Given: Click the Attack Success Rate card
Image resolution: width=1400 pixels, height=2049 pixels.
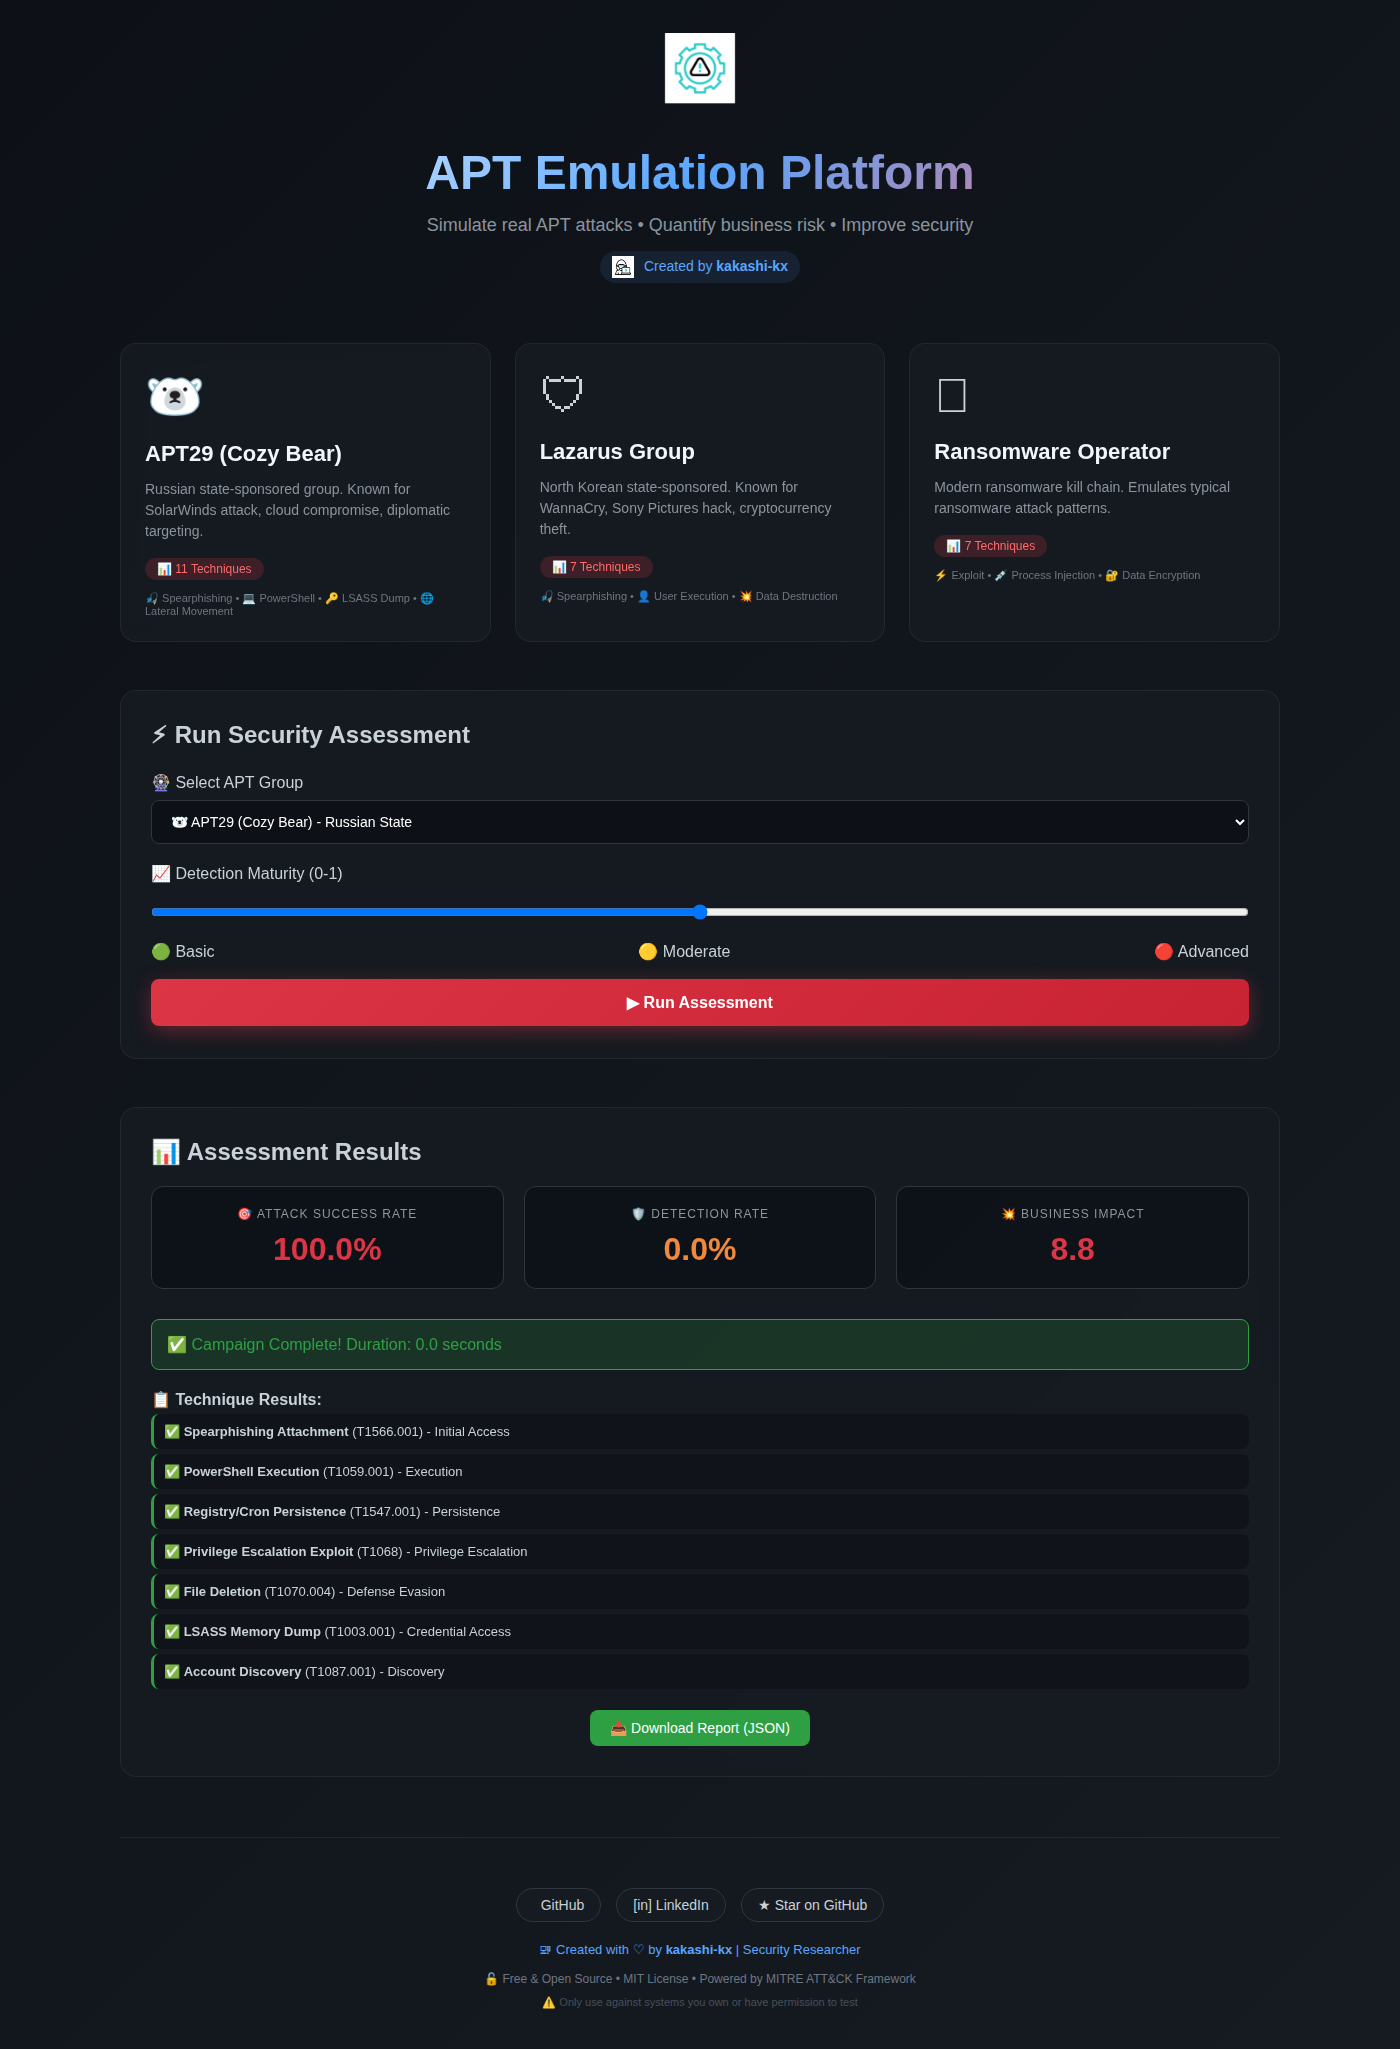Looking at the screenshot, I should [327, 1238].
